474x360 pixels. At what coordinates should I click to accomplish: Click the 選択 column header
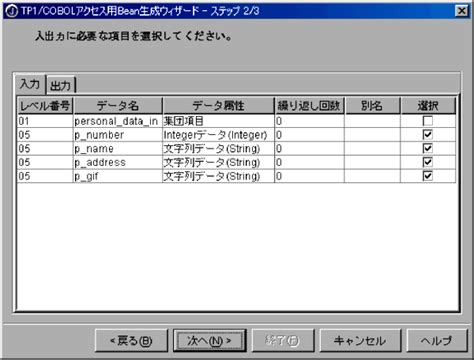pos(428,106)
